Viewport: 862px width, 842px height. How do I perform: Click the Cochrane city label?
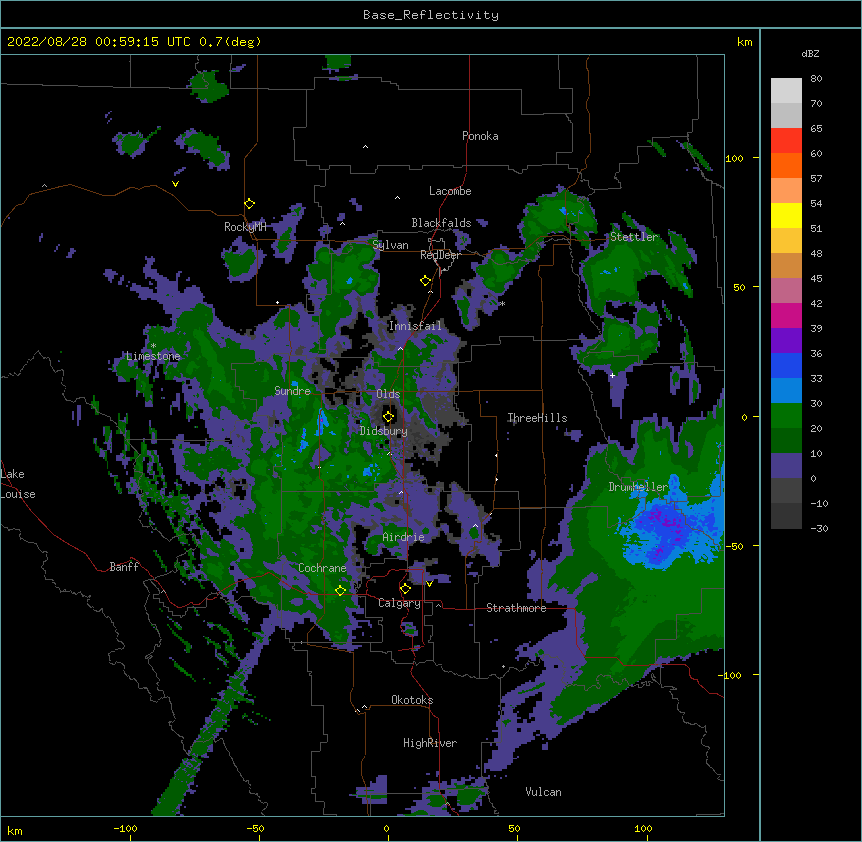pyautogui.click(x=322, y=568)
